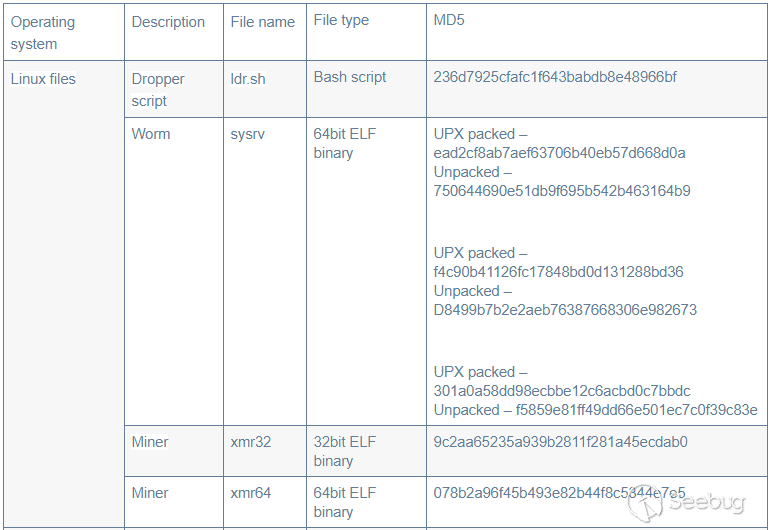Click the xmr64 file name cell

250,493
